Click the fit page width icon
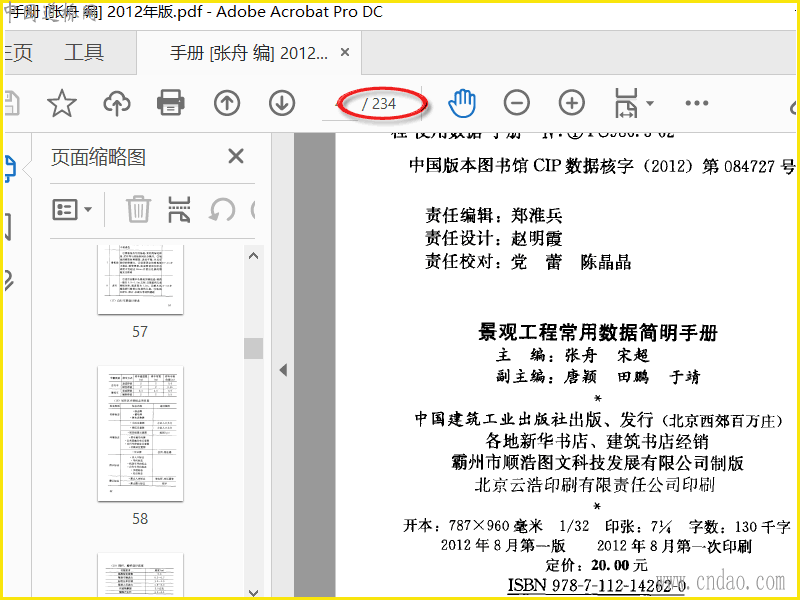Viewport: 800px width, 600px height. pyautogui.click(x=626, y=103)
